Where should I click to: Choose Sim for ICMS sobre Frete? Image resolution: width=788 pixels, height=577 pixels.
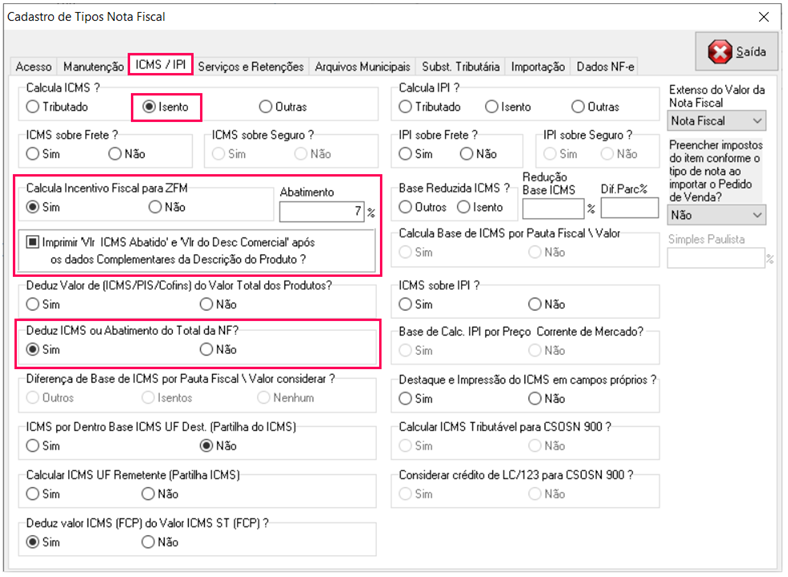pos(33,154)
